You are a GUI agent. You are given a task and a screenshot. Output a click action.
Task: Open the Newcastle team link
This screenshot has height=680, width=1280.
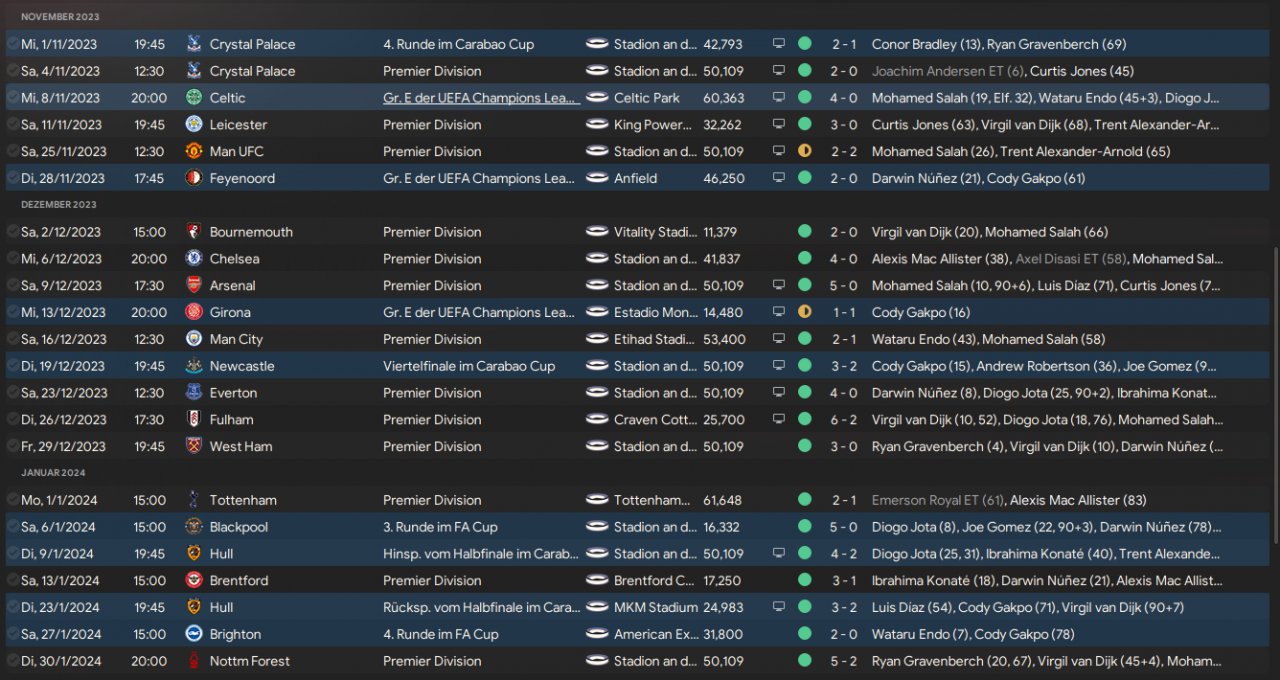click(x=242, y=366)
